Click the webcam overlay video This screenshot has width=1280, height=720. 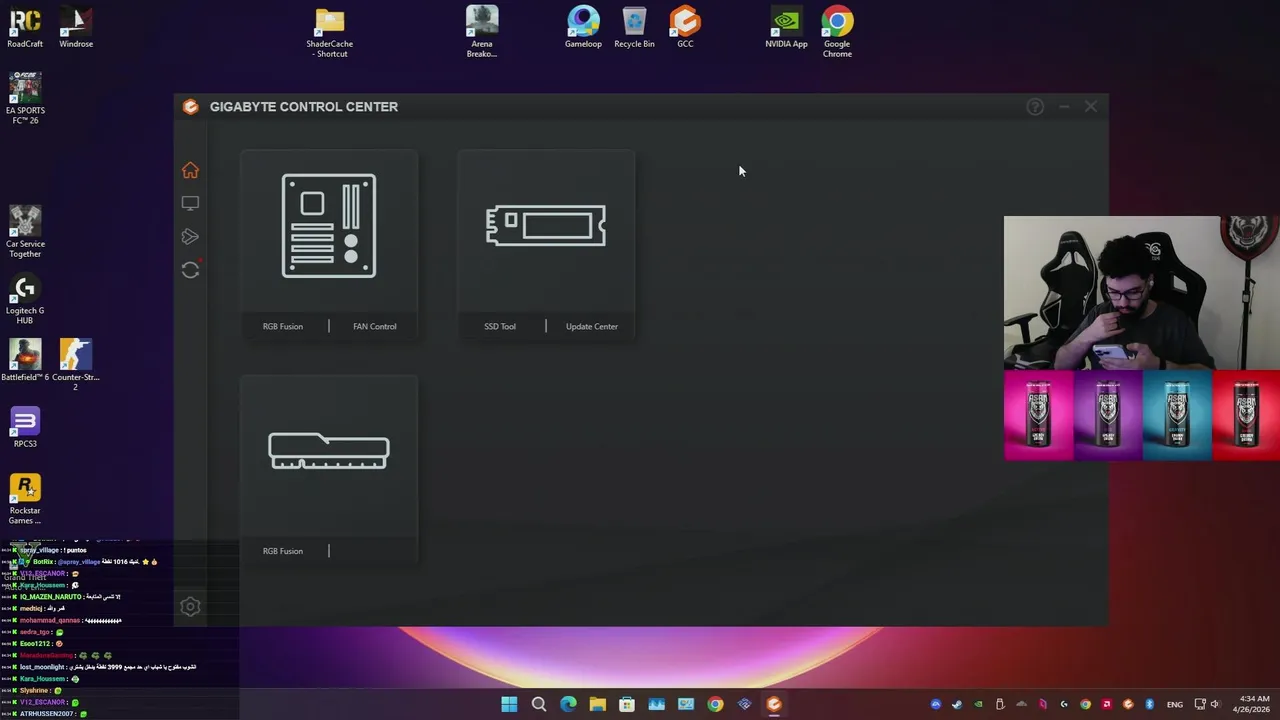tap(1142, 293)
